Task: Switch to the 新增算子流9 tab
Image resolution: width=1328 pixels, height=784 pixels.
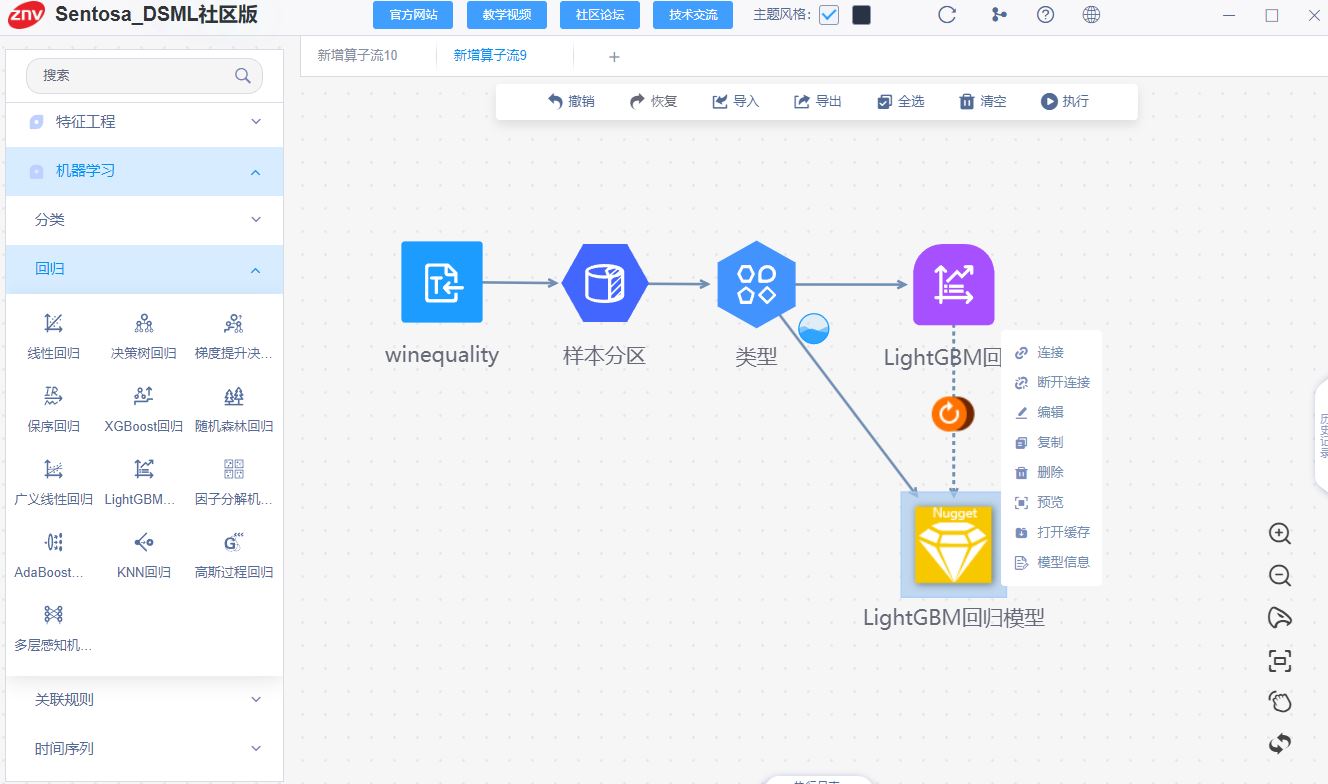Action: tap(490, 56)
